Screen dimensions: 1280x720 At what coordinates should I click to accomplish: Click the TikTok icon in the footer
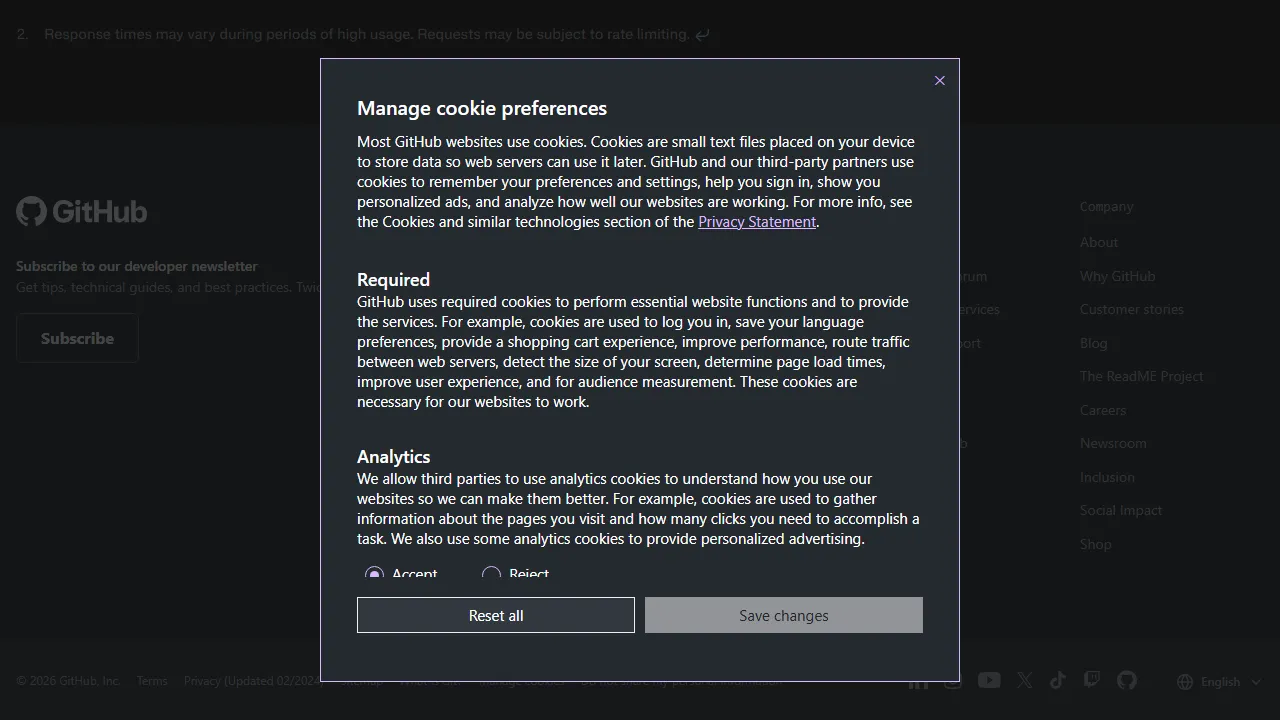pos(1057,680)
